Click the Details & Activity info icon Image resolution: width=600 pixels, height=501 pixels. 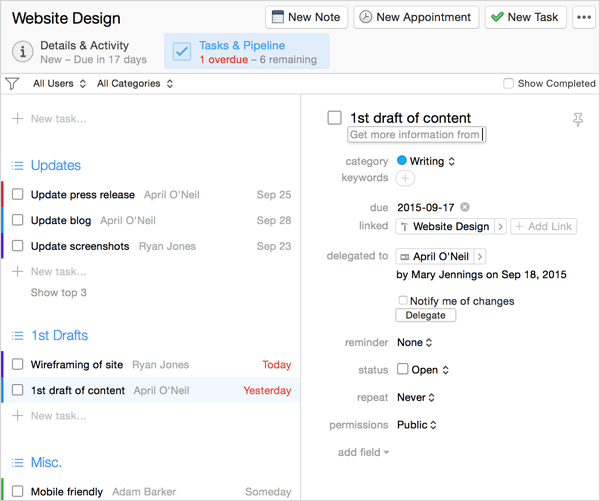[23, 52]
